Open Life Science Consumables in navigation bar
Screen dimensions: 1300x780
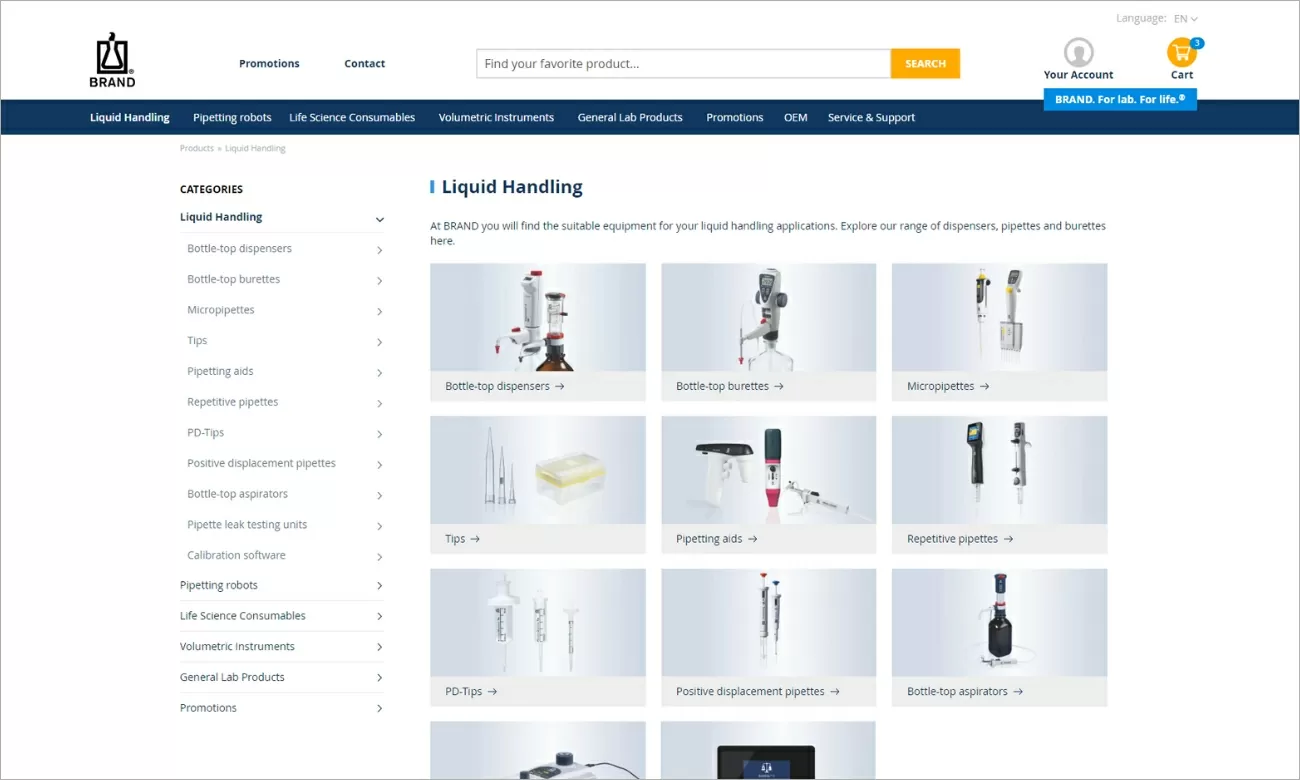click(x=352, y=118)
